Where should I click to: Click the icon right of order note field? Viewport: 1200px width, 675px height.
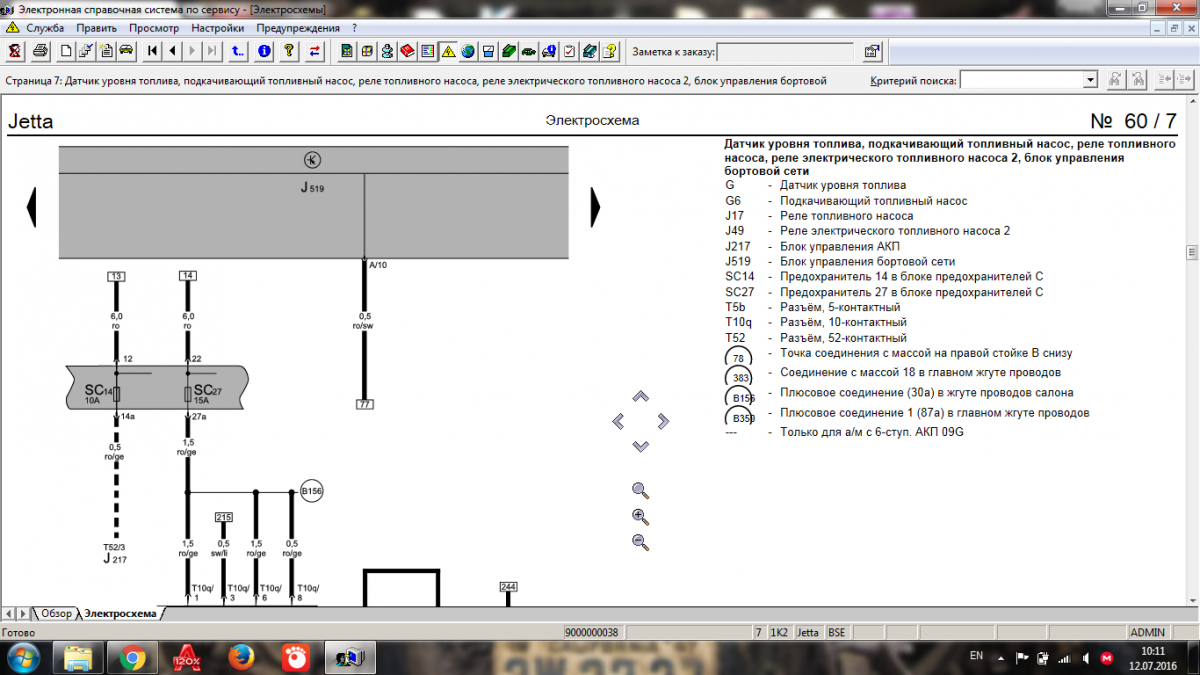872,51
